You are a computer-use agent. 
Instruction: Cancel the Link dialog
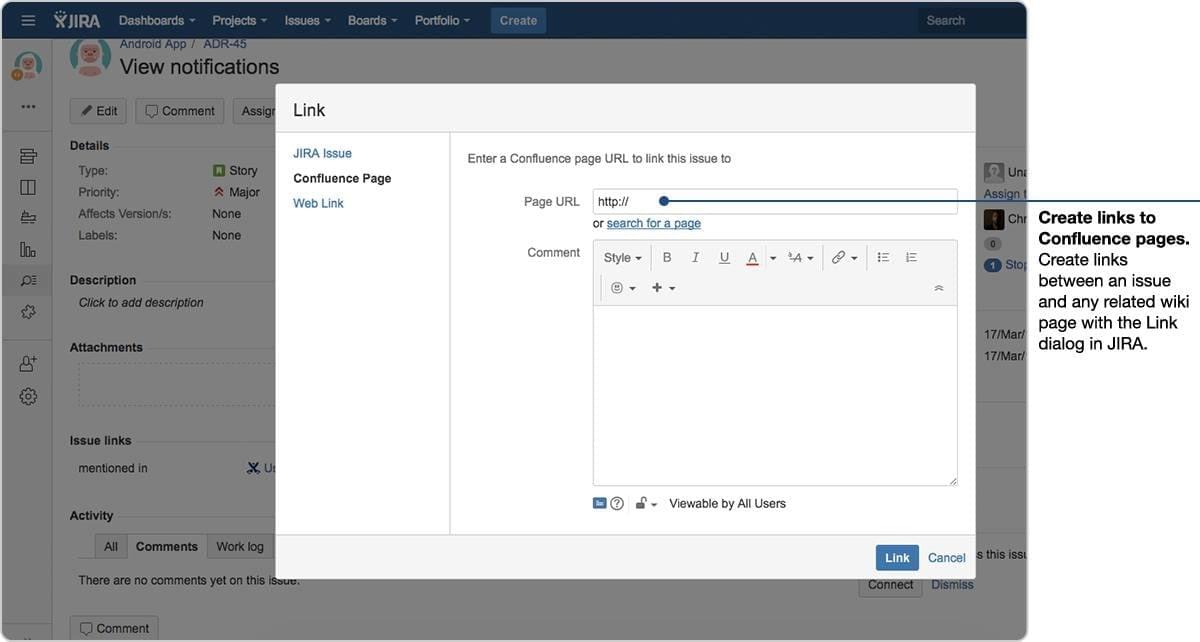point(947,558)
